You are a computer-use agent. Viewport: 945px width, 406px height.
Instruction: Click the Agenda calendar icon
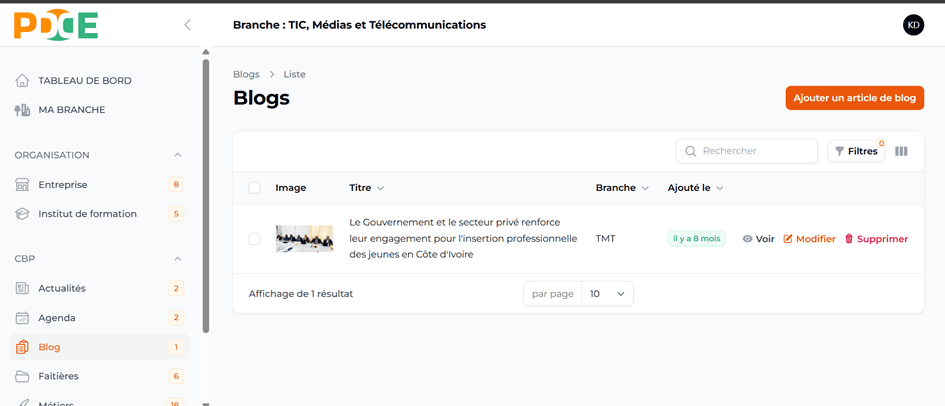(22, 318)
